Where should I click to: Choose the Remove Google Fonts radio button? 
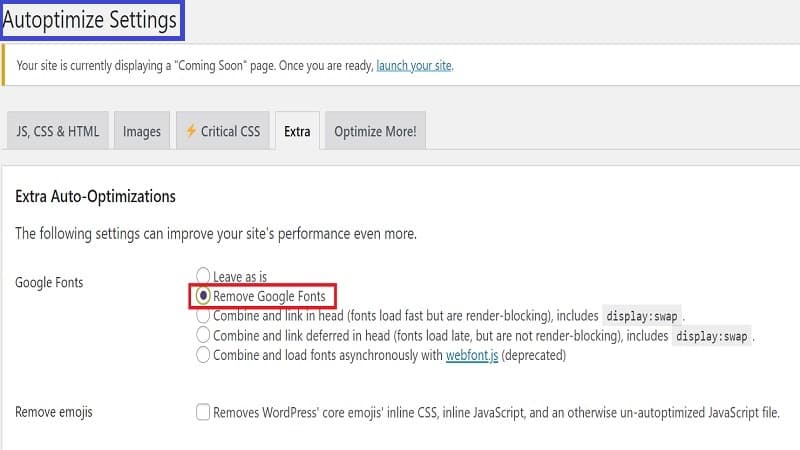[x=204, y=296]
